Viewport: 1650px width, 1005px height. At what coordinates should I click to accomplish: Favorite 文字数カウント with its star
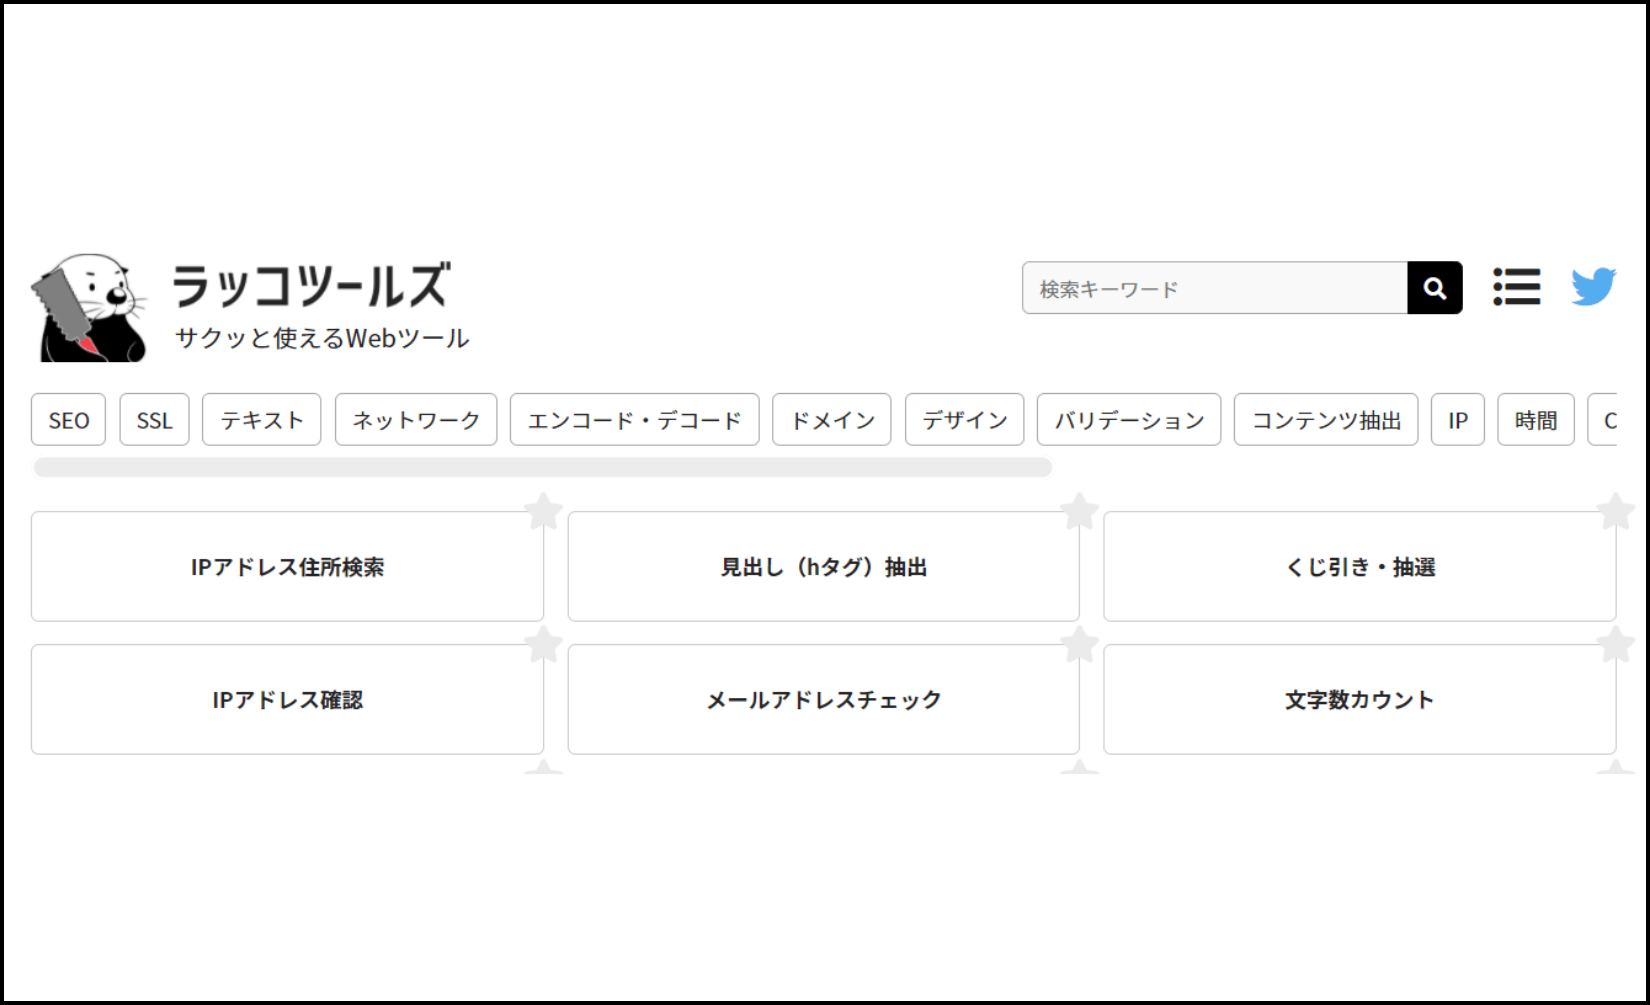[x=1616, y=645]
